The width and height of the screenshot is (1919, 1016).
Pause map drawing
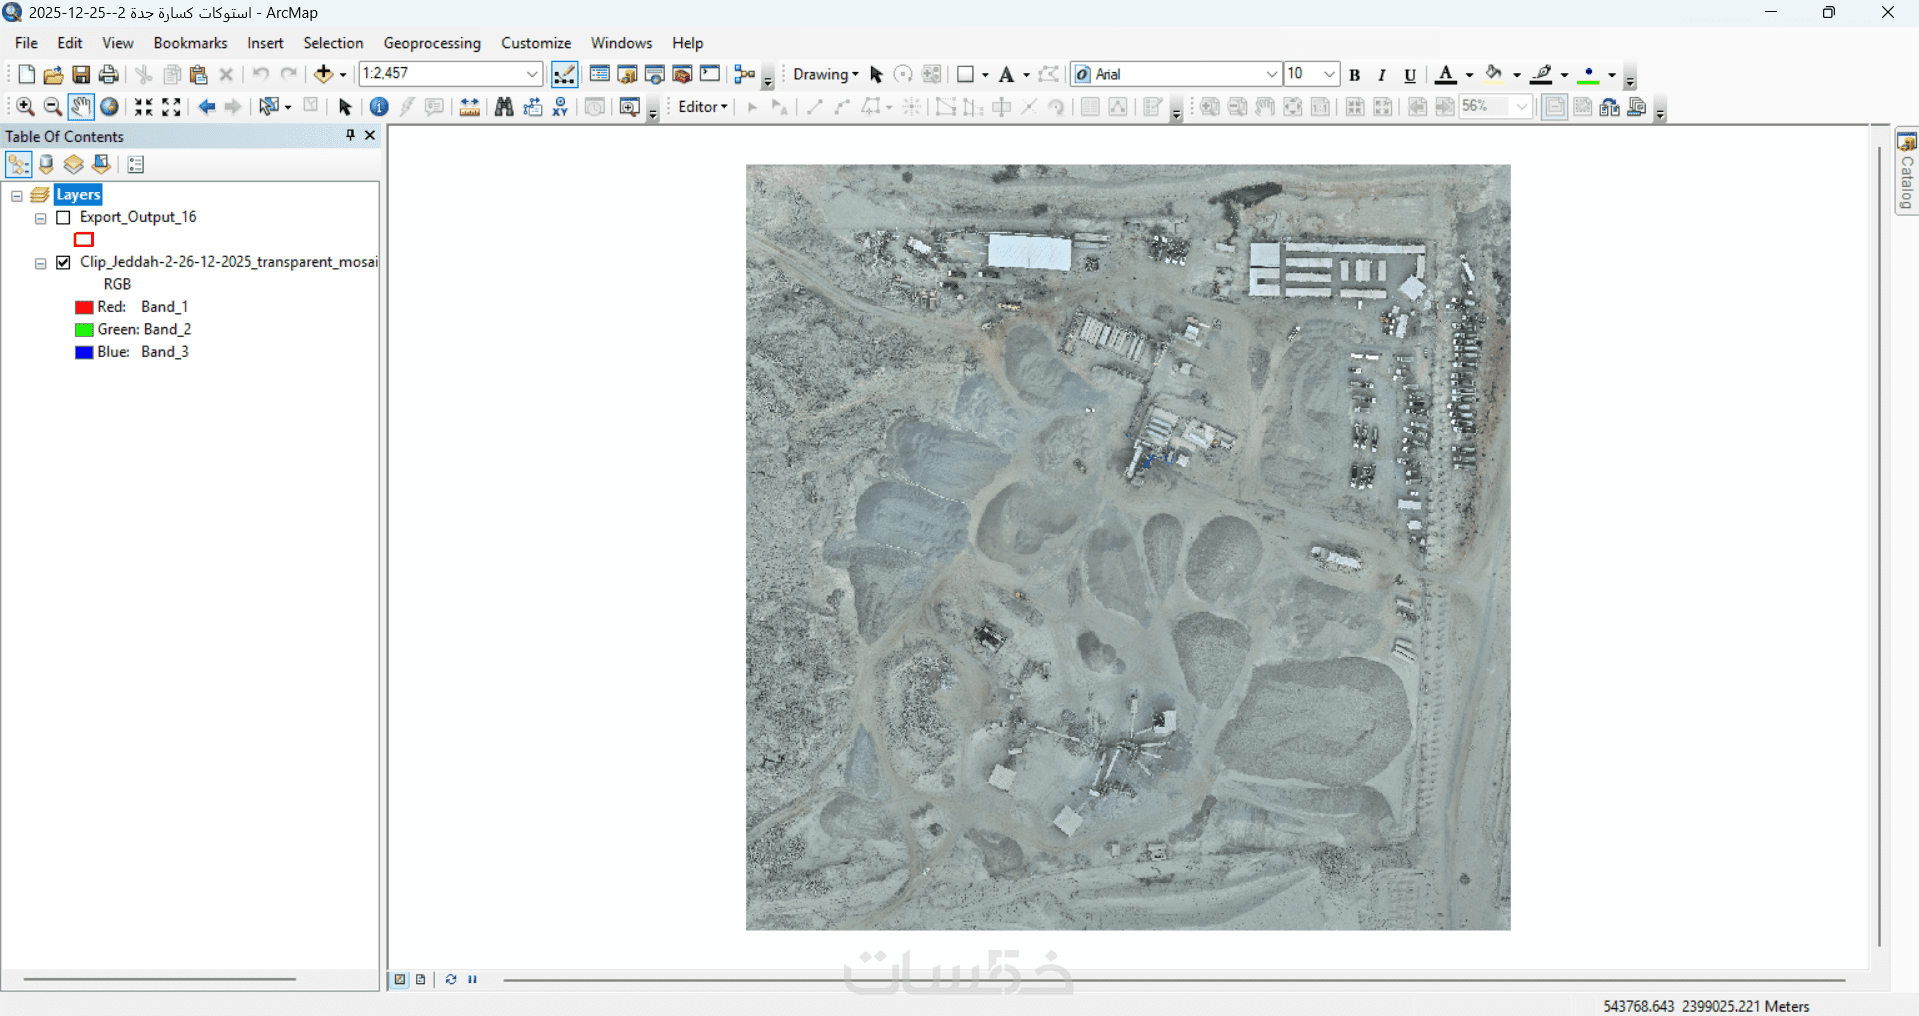point(473,980)
